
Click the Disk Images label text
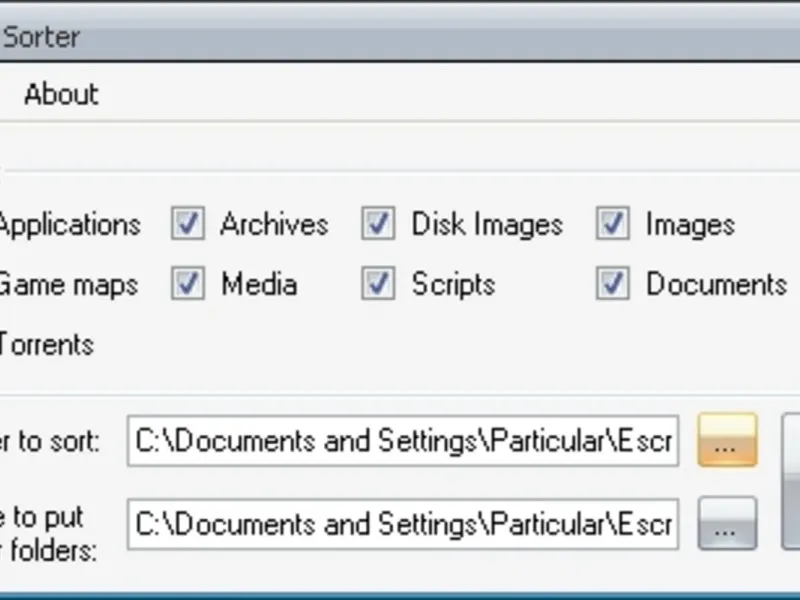point(487,224)
